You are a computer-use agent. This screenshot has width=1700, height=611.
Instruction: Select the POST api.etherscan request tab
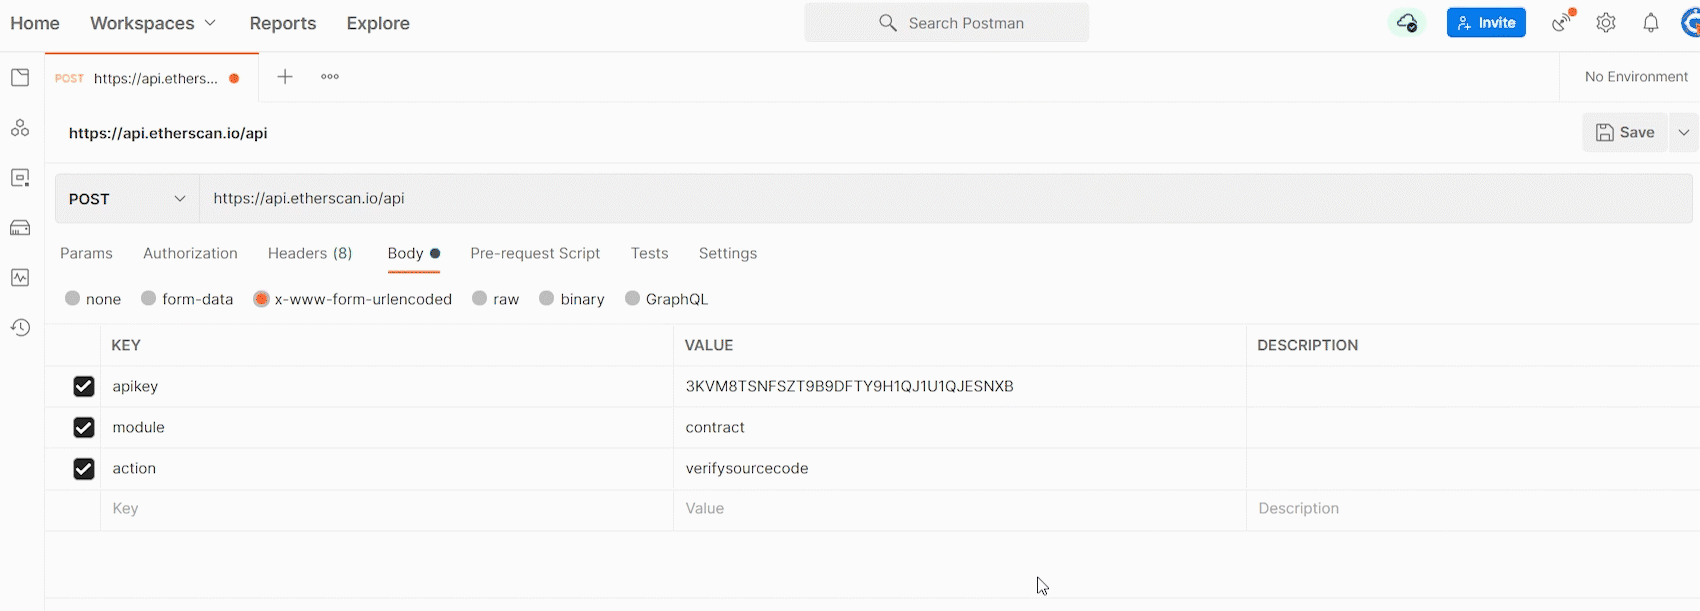coord(150,78)
